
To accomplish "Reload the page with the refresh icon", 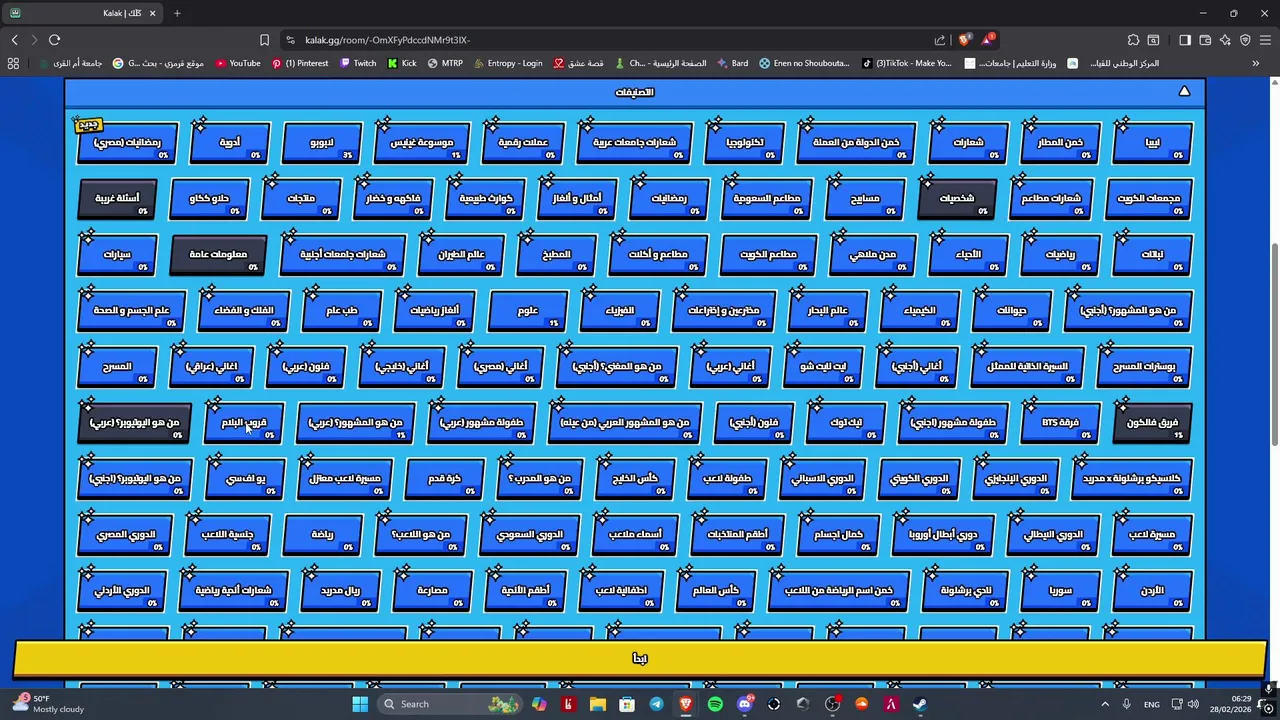I will point(54,40).
